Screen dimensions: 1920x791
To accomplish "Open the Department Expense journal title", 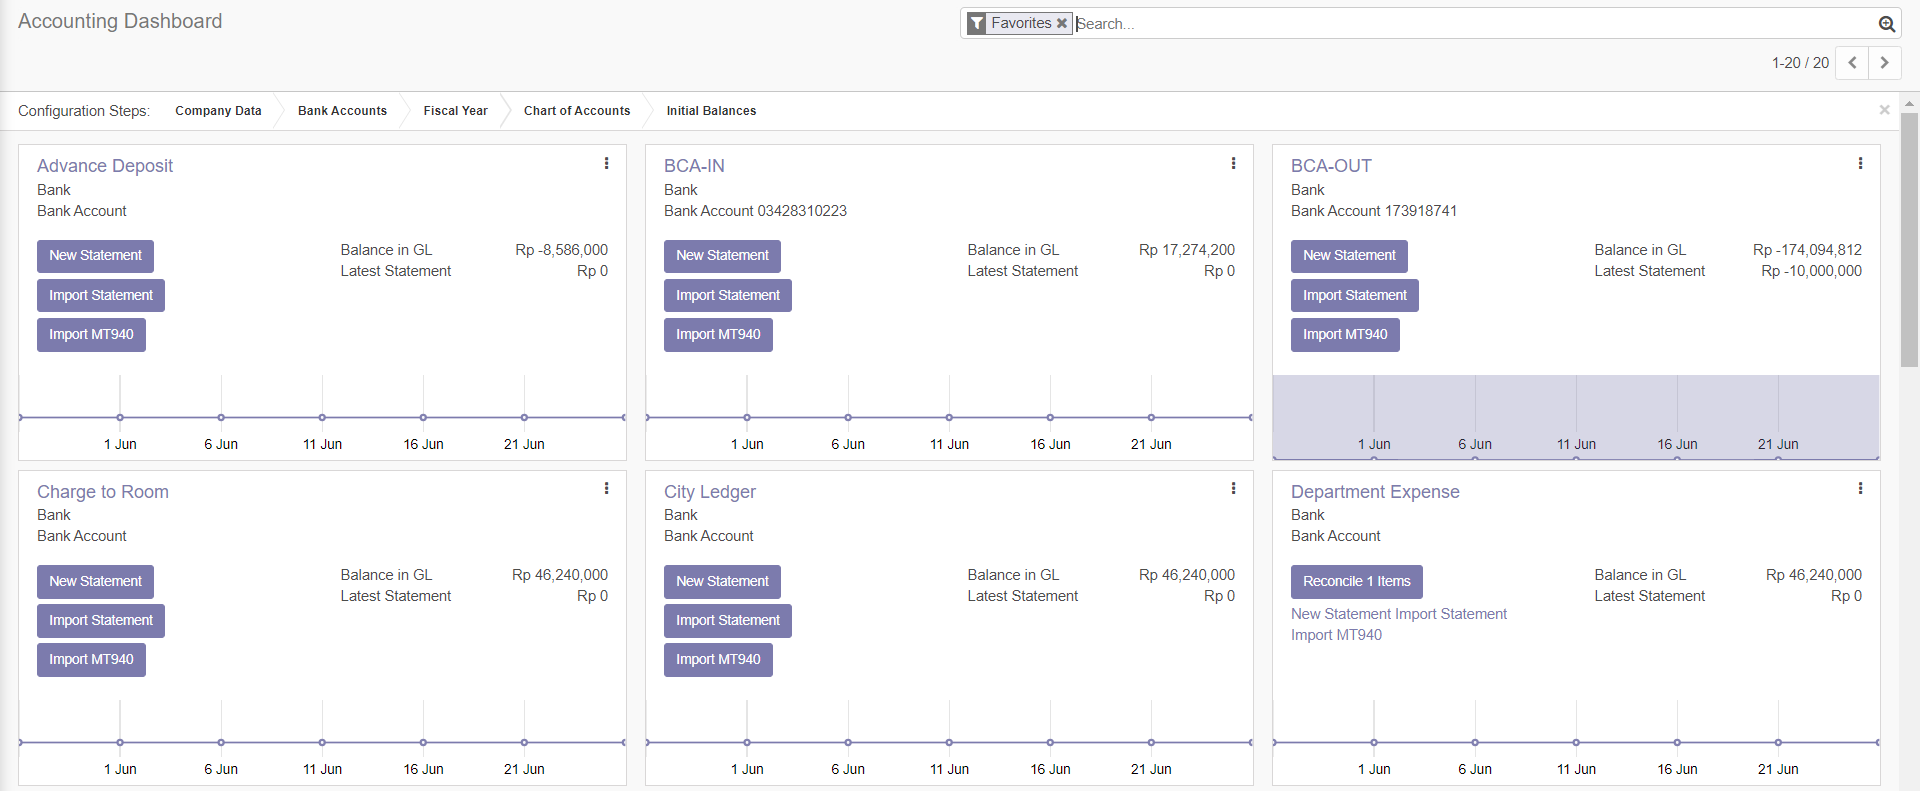I will tap(1375, 492).
